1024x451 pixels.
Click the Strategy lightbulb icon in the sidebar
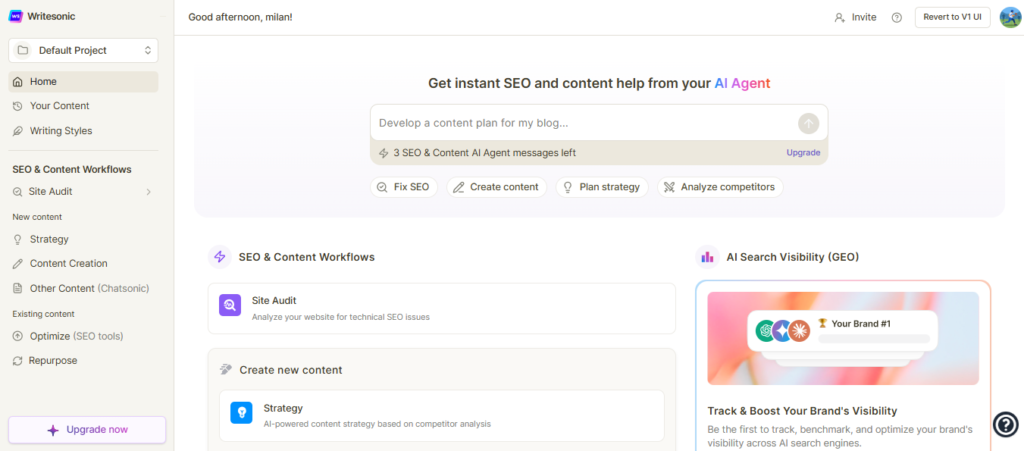point(18,240)
